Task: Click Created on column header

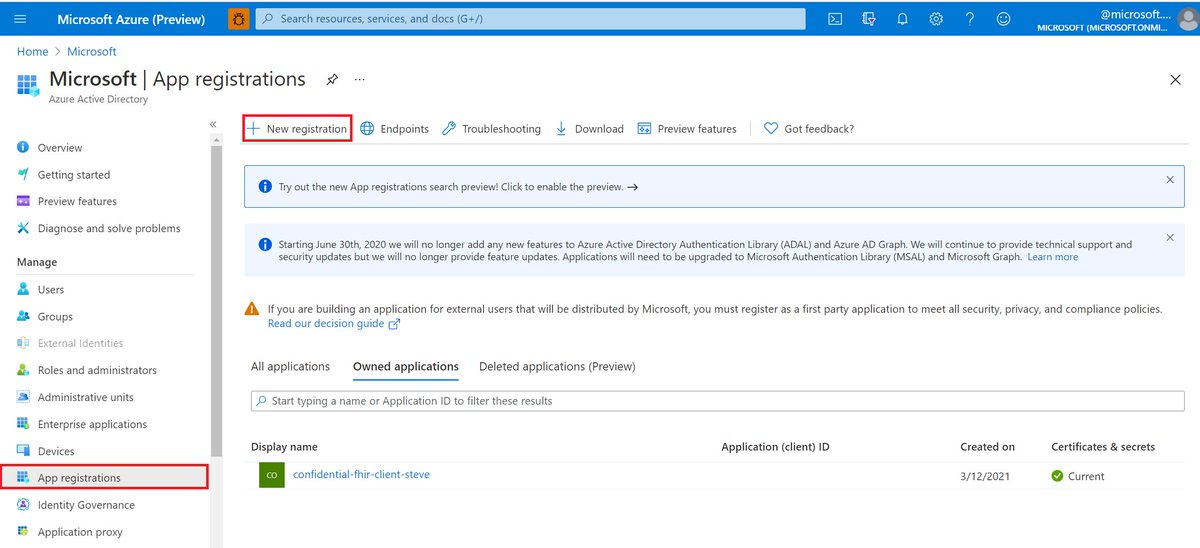Action: click(987, 447)
